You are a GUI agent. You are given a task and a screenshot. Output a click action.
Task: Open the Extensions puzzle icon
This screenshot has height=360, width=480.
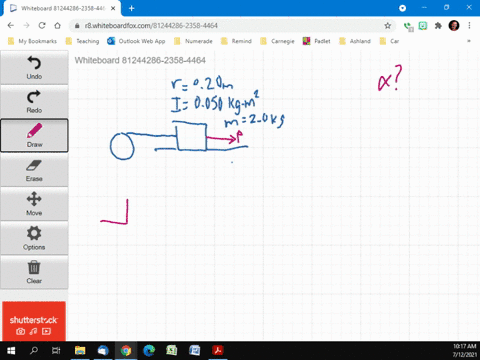click(x=438, y=25)
